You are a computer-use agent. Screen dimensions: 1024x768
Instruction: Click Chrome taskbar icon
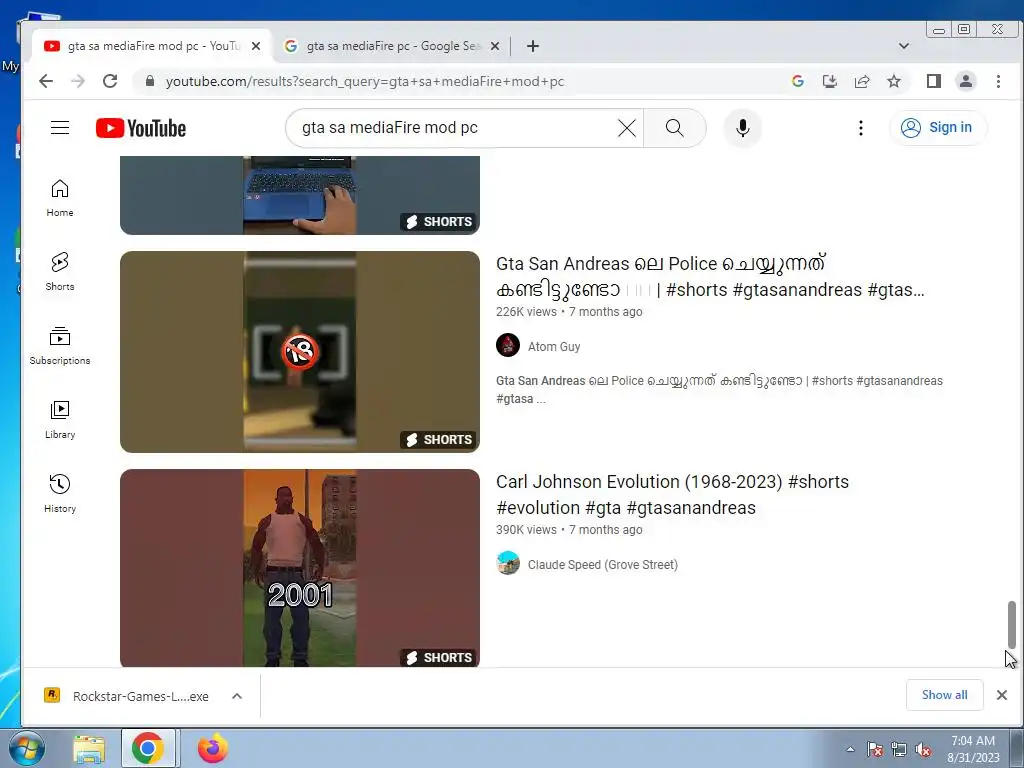[x=148, y=748]
